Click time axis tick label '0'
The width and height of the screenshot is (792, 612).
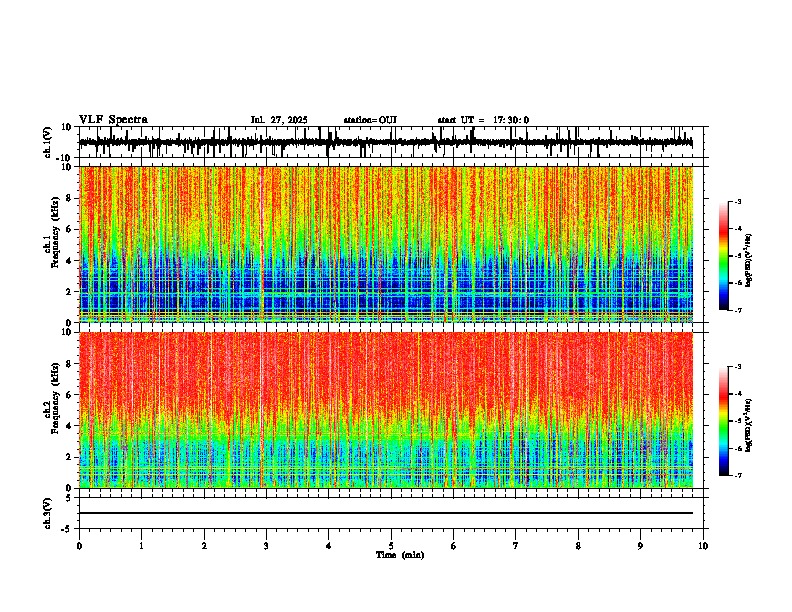(79, 546)
